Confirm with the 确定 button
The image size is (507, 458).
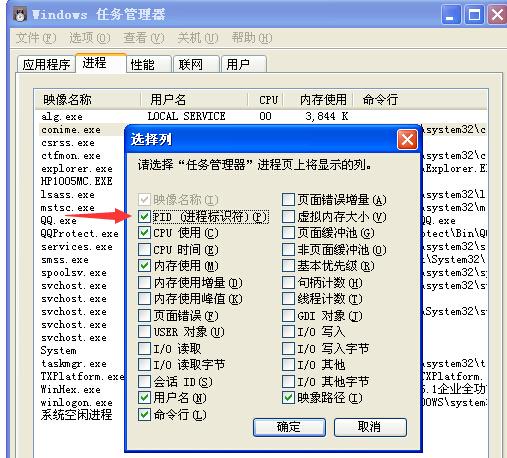(289, 427)
